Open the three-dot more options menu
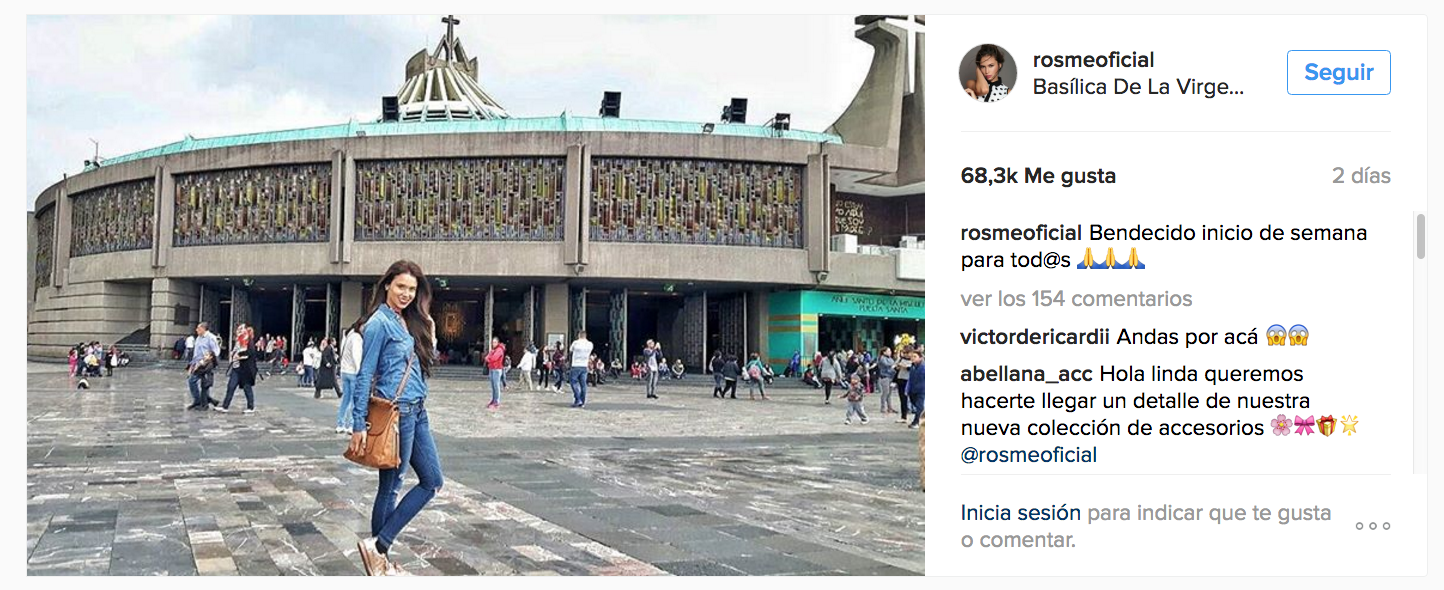The image size is (1444, 590). pyautogui.click(x=1373, y=526)
